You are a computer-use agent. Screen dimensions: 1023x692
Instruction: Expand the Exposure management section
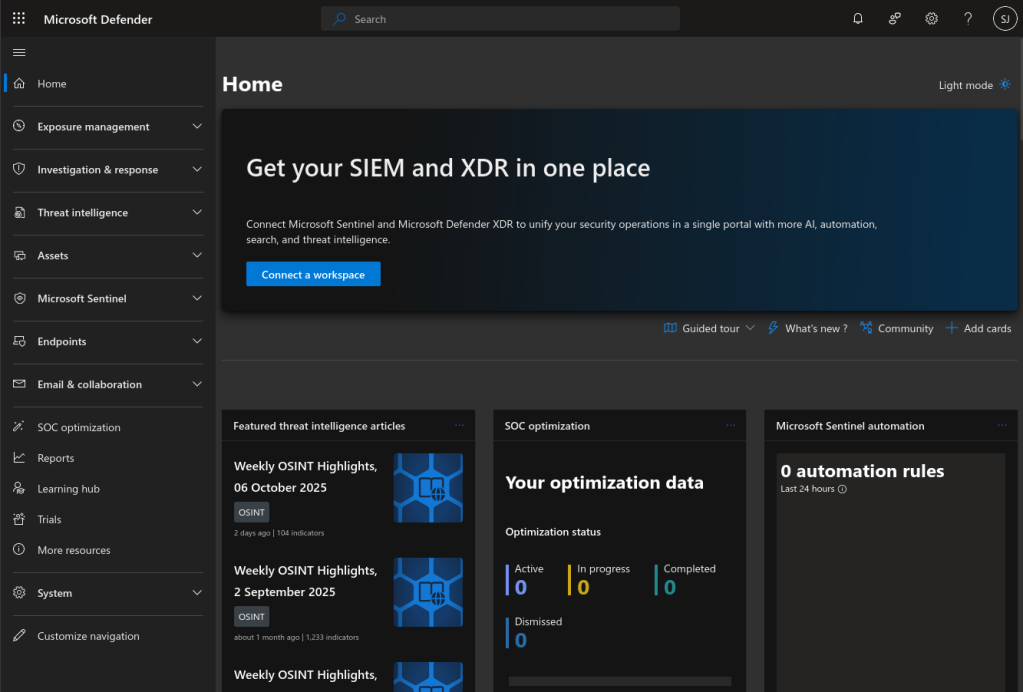(107, 127)
